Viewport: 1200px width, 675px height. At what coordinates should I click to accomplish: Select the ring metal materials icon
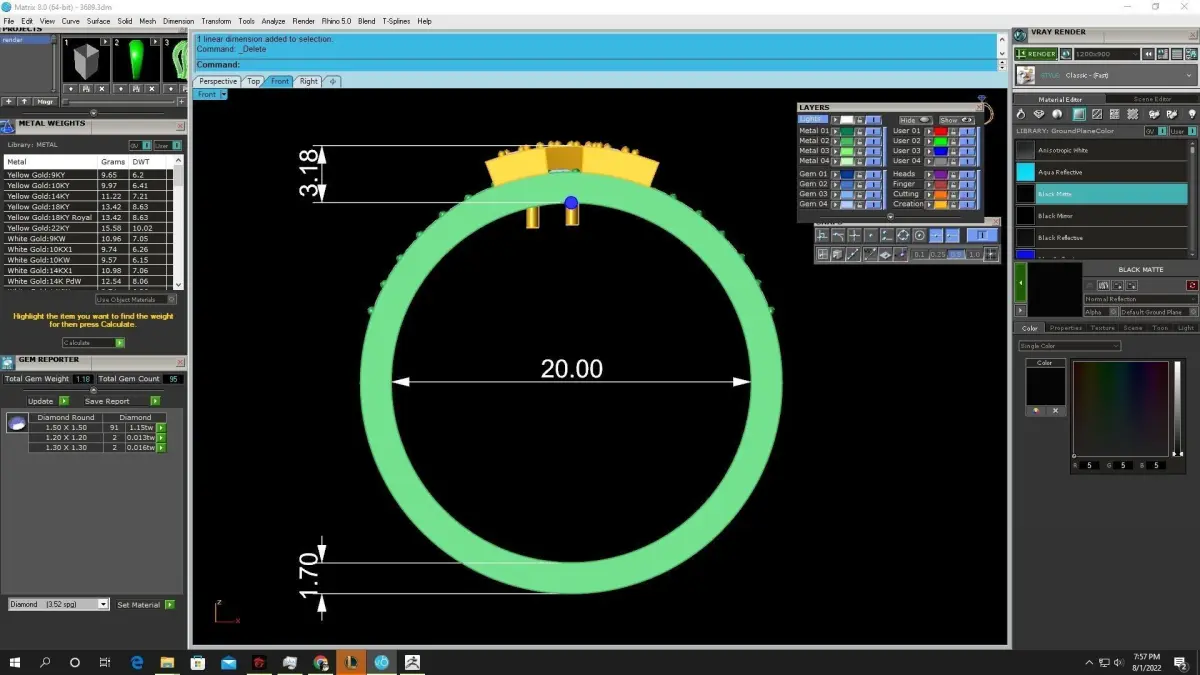tap(1021, 114)
